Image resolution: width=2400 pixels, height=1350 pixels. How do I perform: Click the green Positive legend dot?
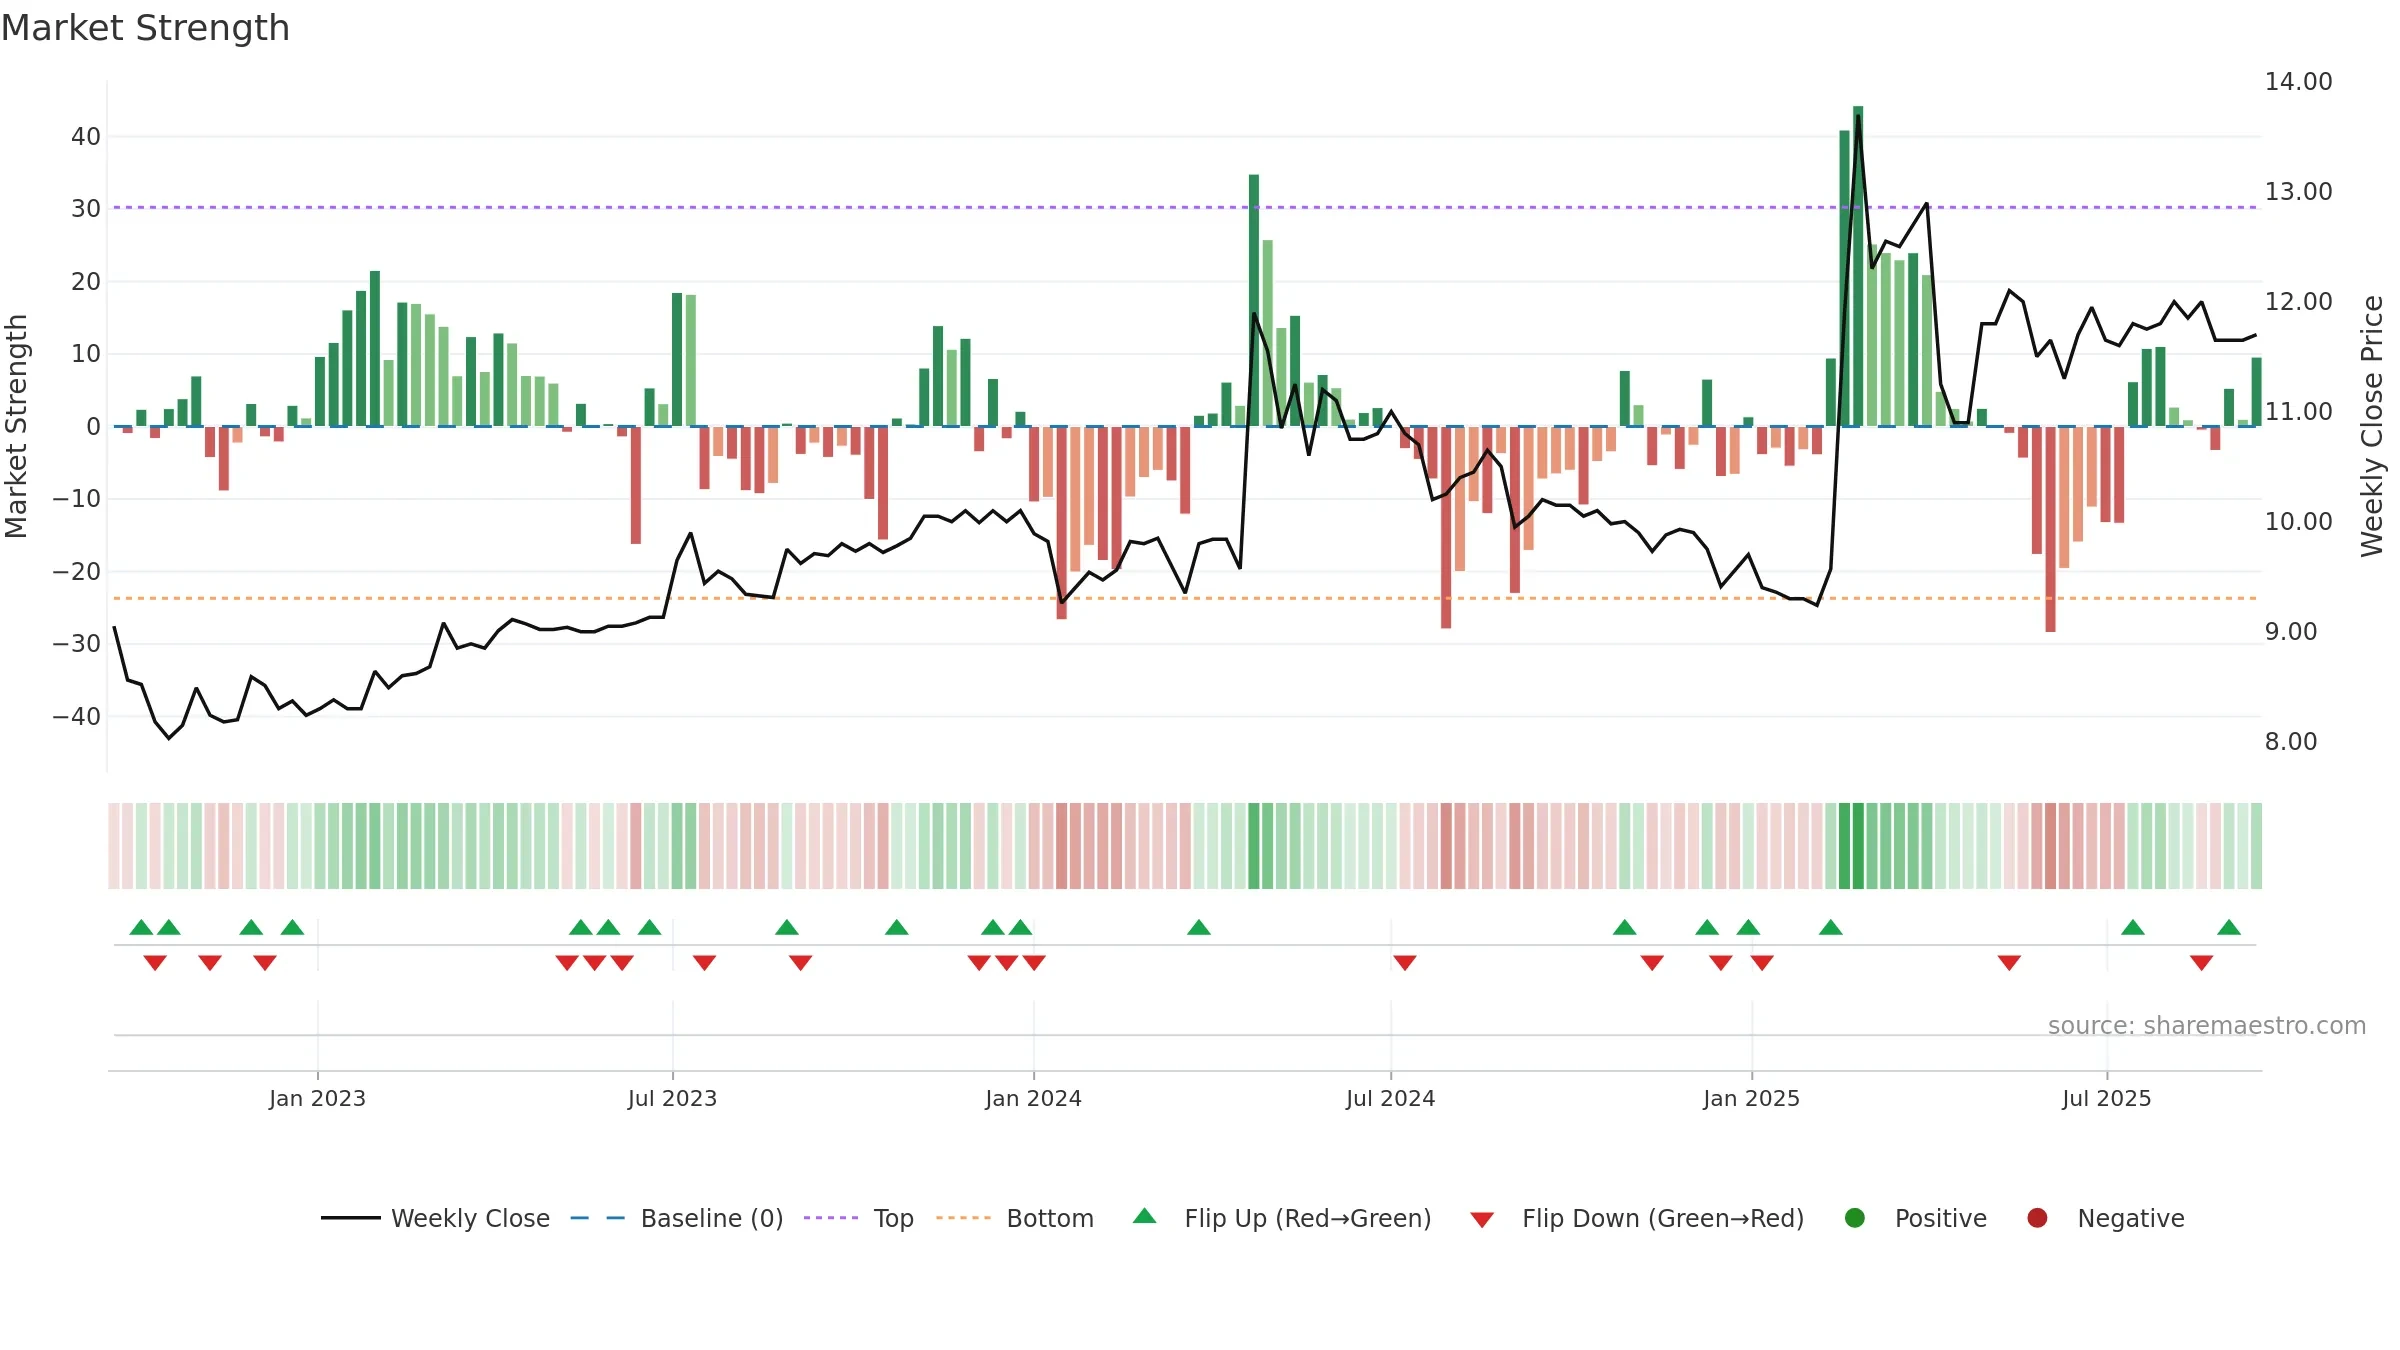[x=1855, y=1218]
